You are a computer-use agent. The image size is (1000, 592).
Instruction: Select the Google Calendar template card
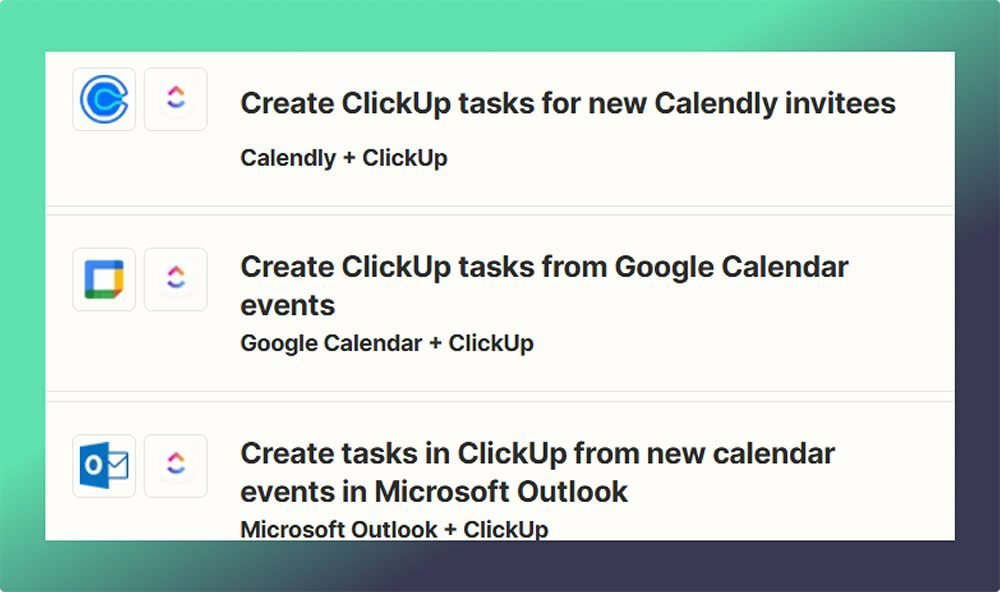tap(500, 300)
